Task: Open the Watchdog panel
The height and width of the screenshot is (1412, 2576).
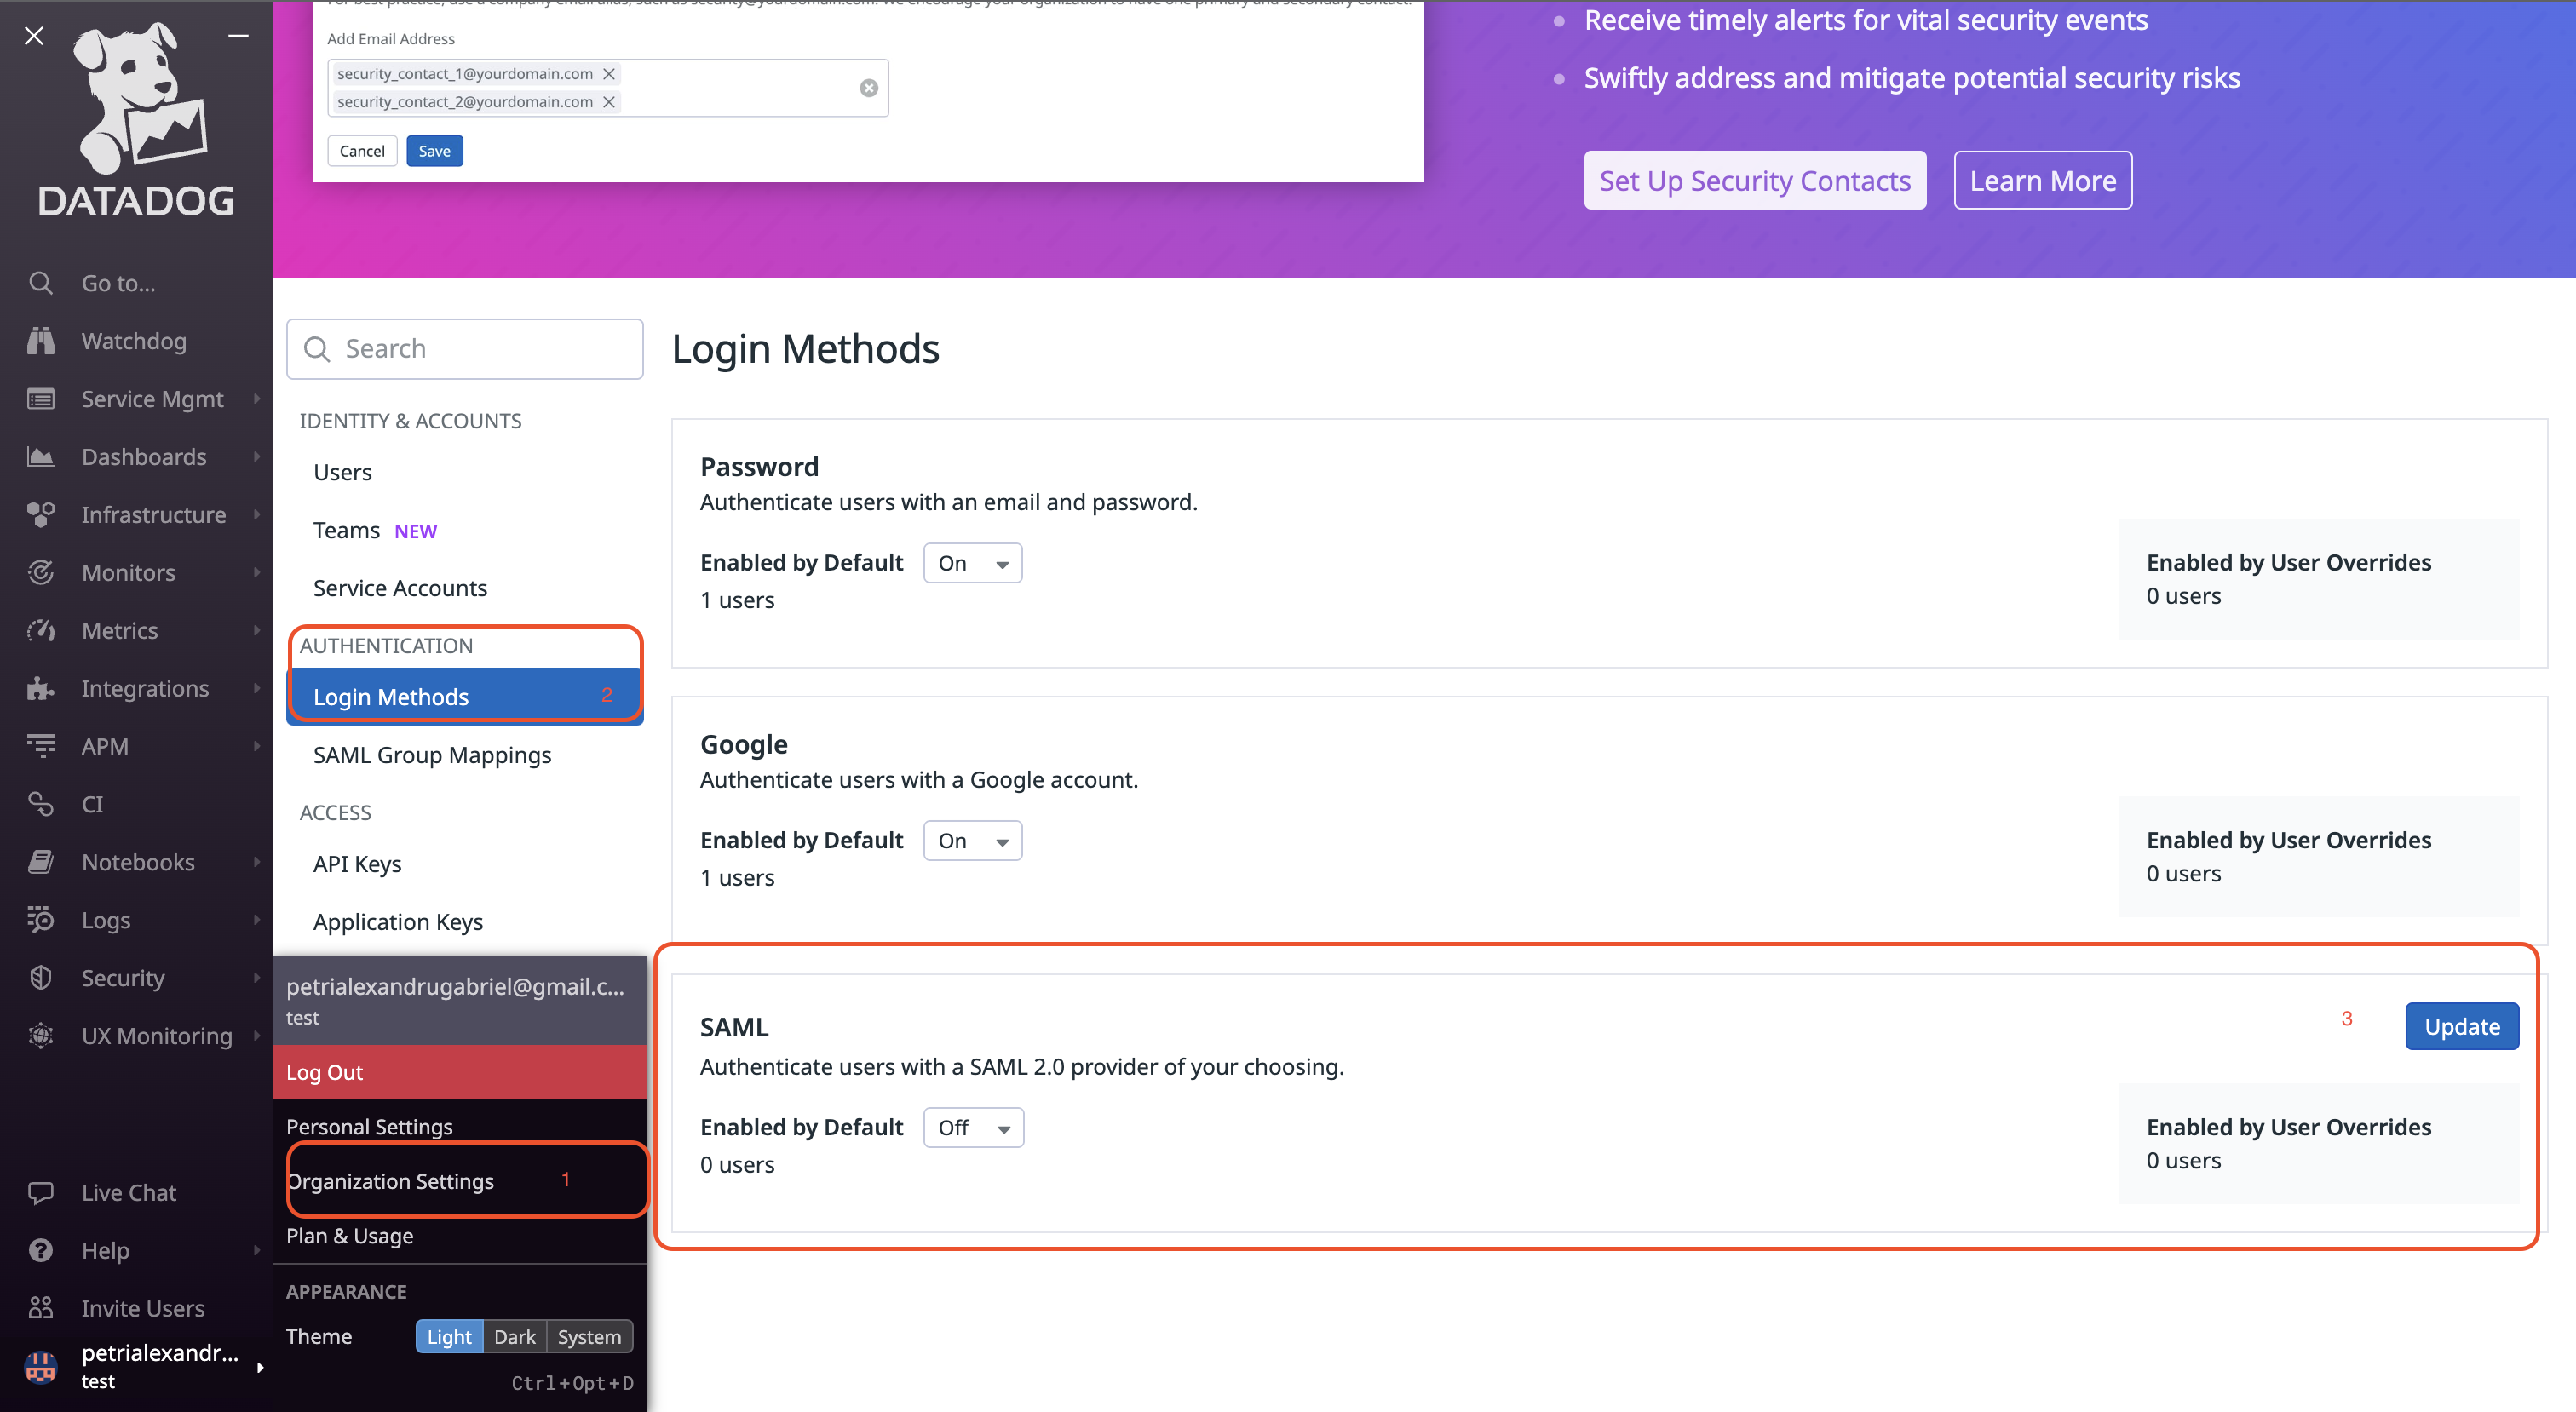Action: [x=133, y=340]
